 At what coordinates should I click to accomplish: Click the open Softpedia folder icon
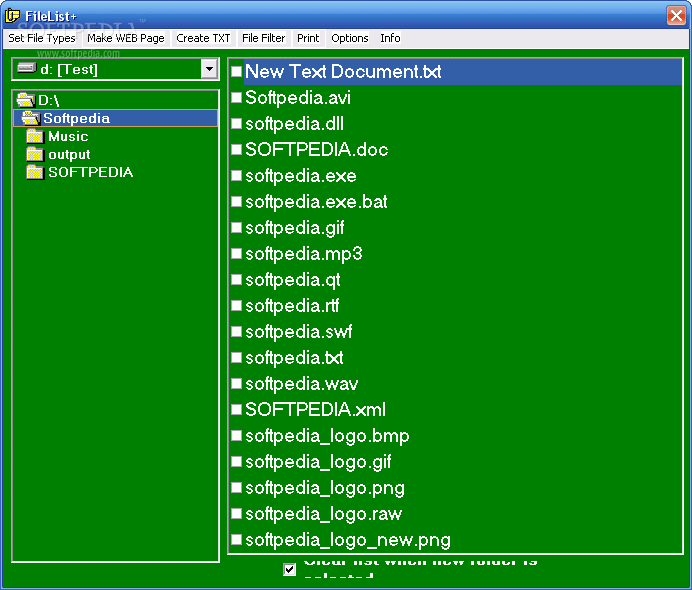click(x=31, y=118)
